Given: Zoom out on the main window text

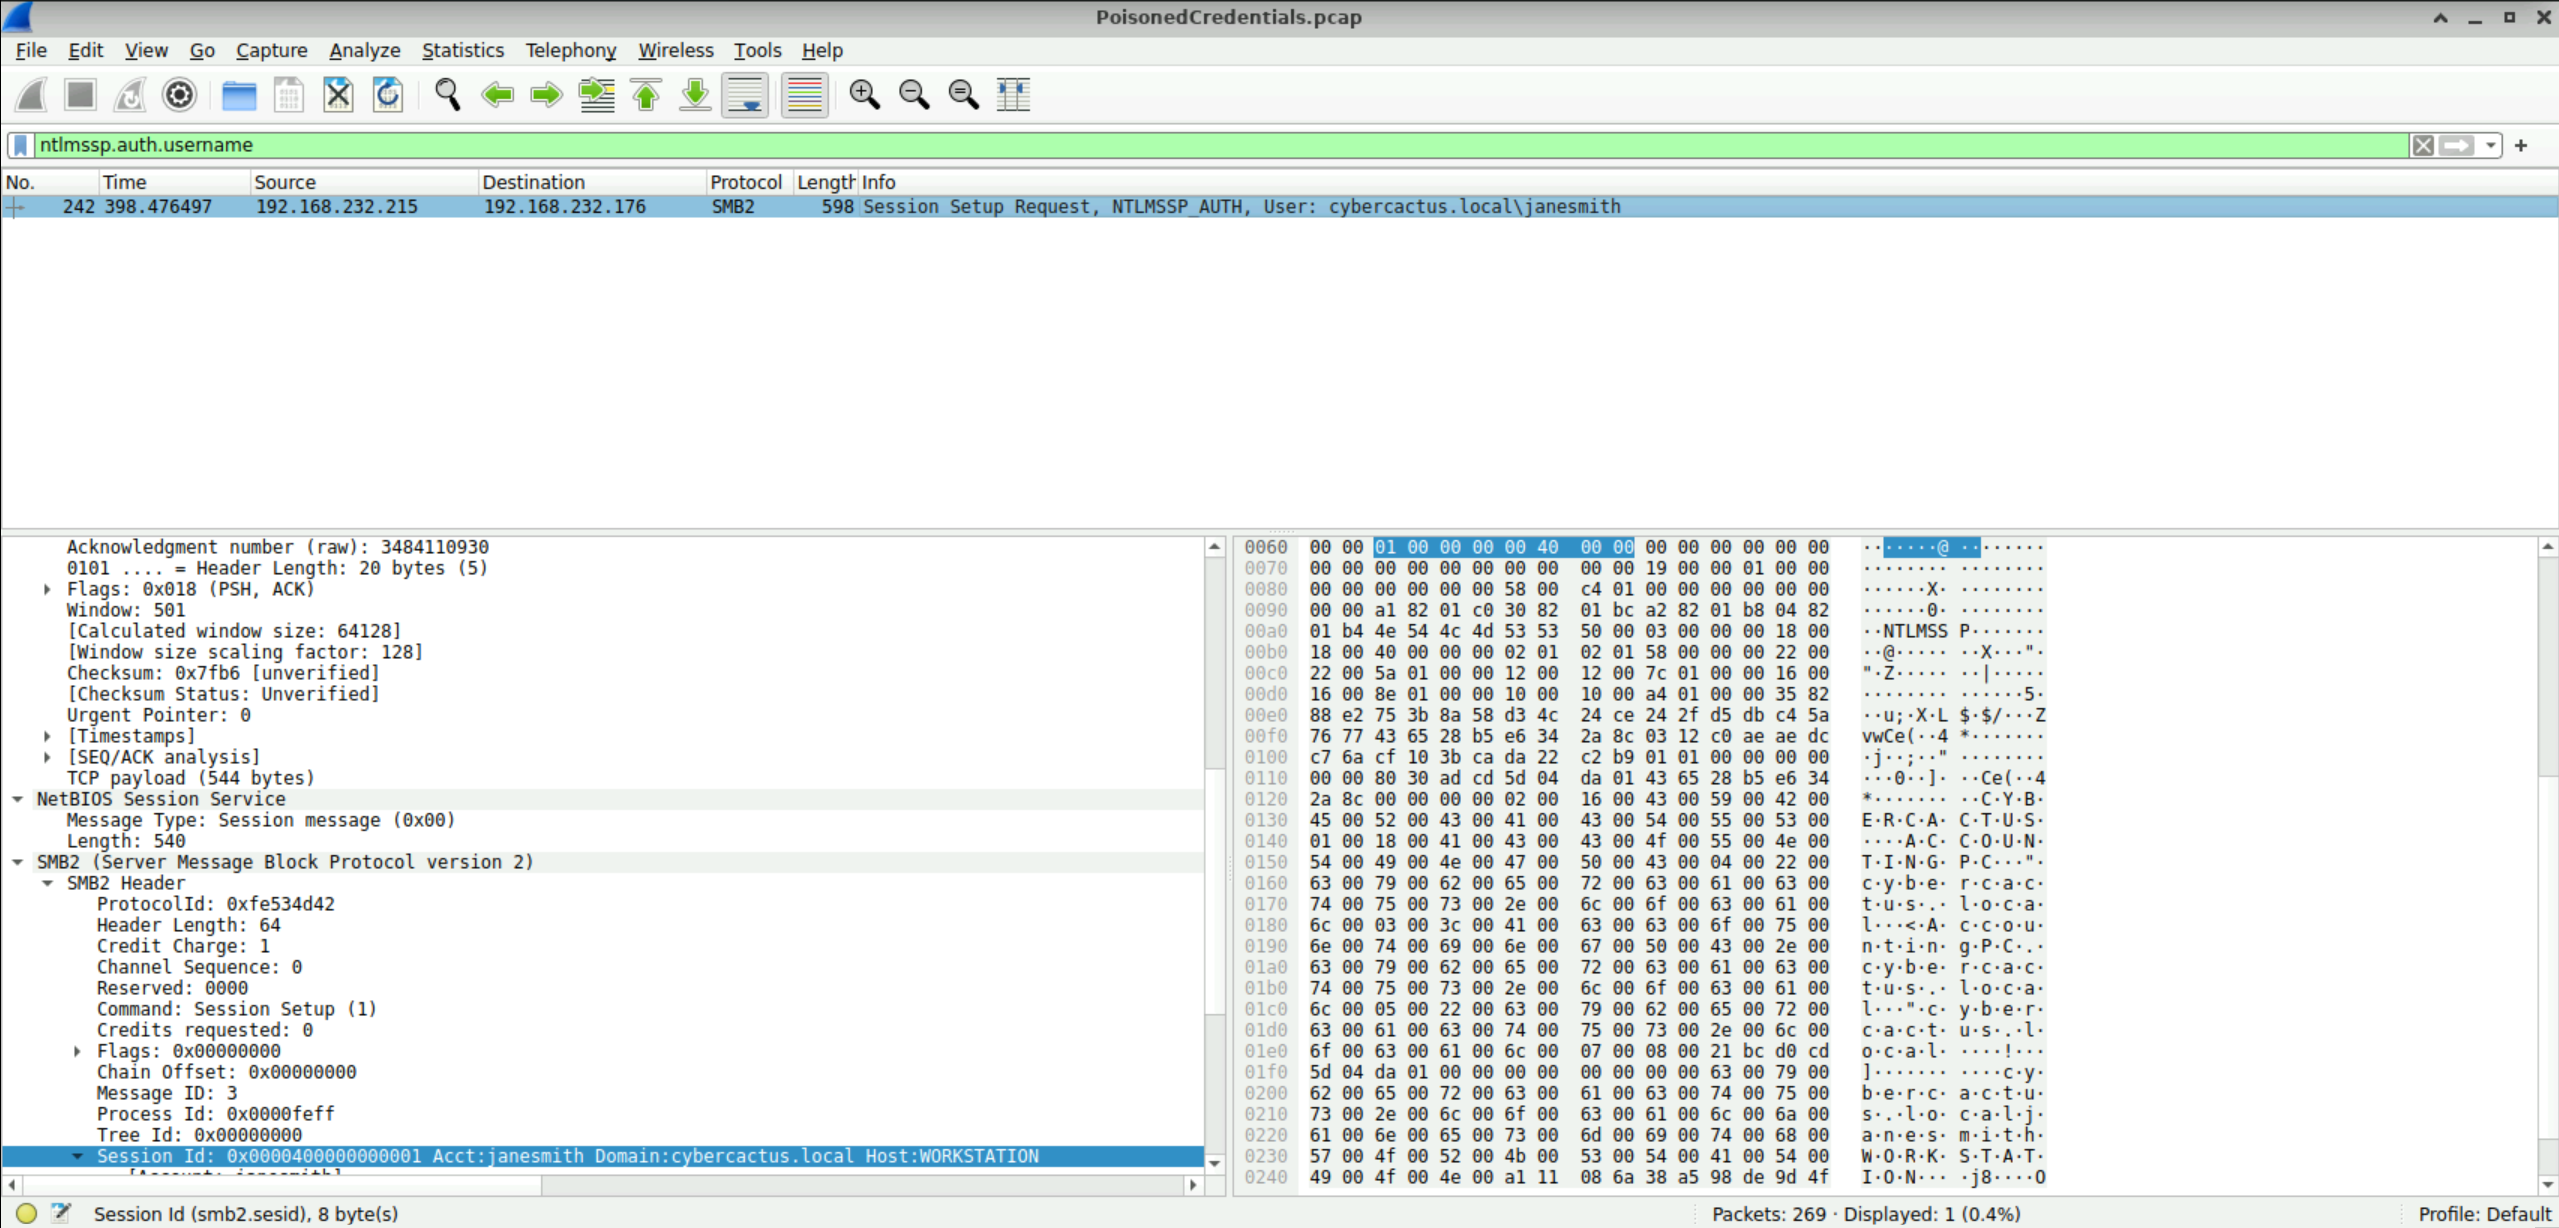Looking at the screenshot, I should click(x=914, y=95).
